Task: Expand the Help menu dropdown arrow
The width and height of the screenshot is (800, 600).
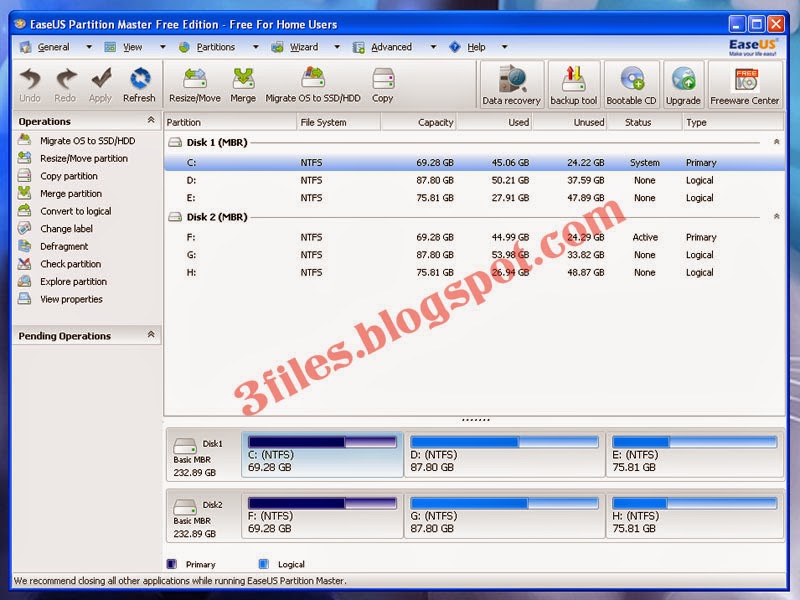Action: click(504, 47)
